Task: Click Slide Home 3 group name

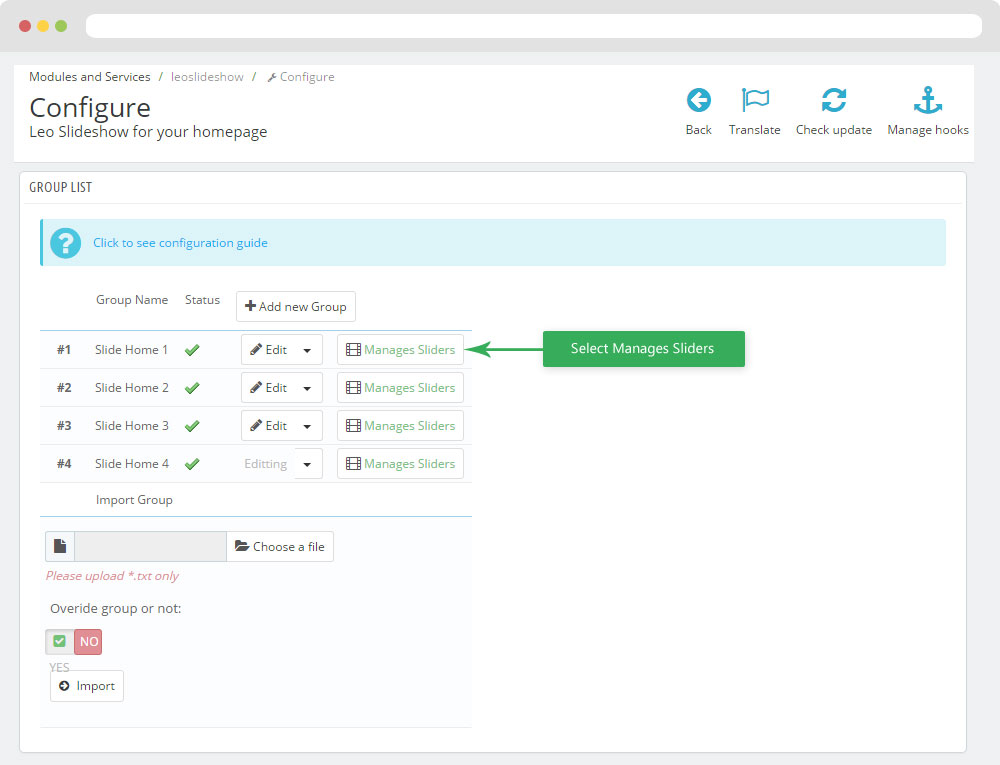Action: click(x=132, y=426)
